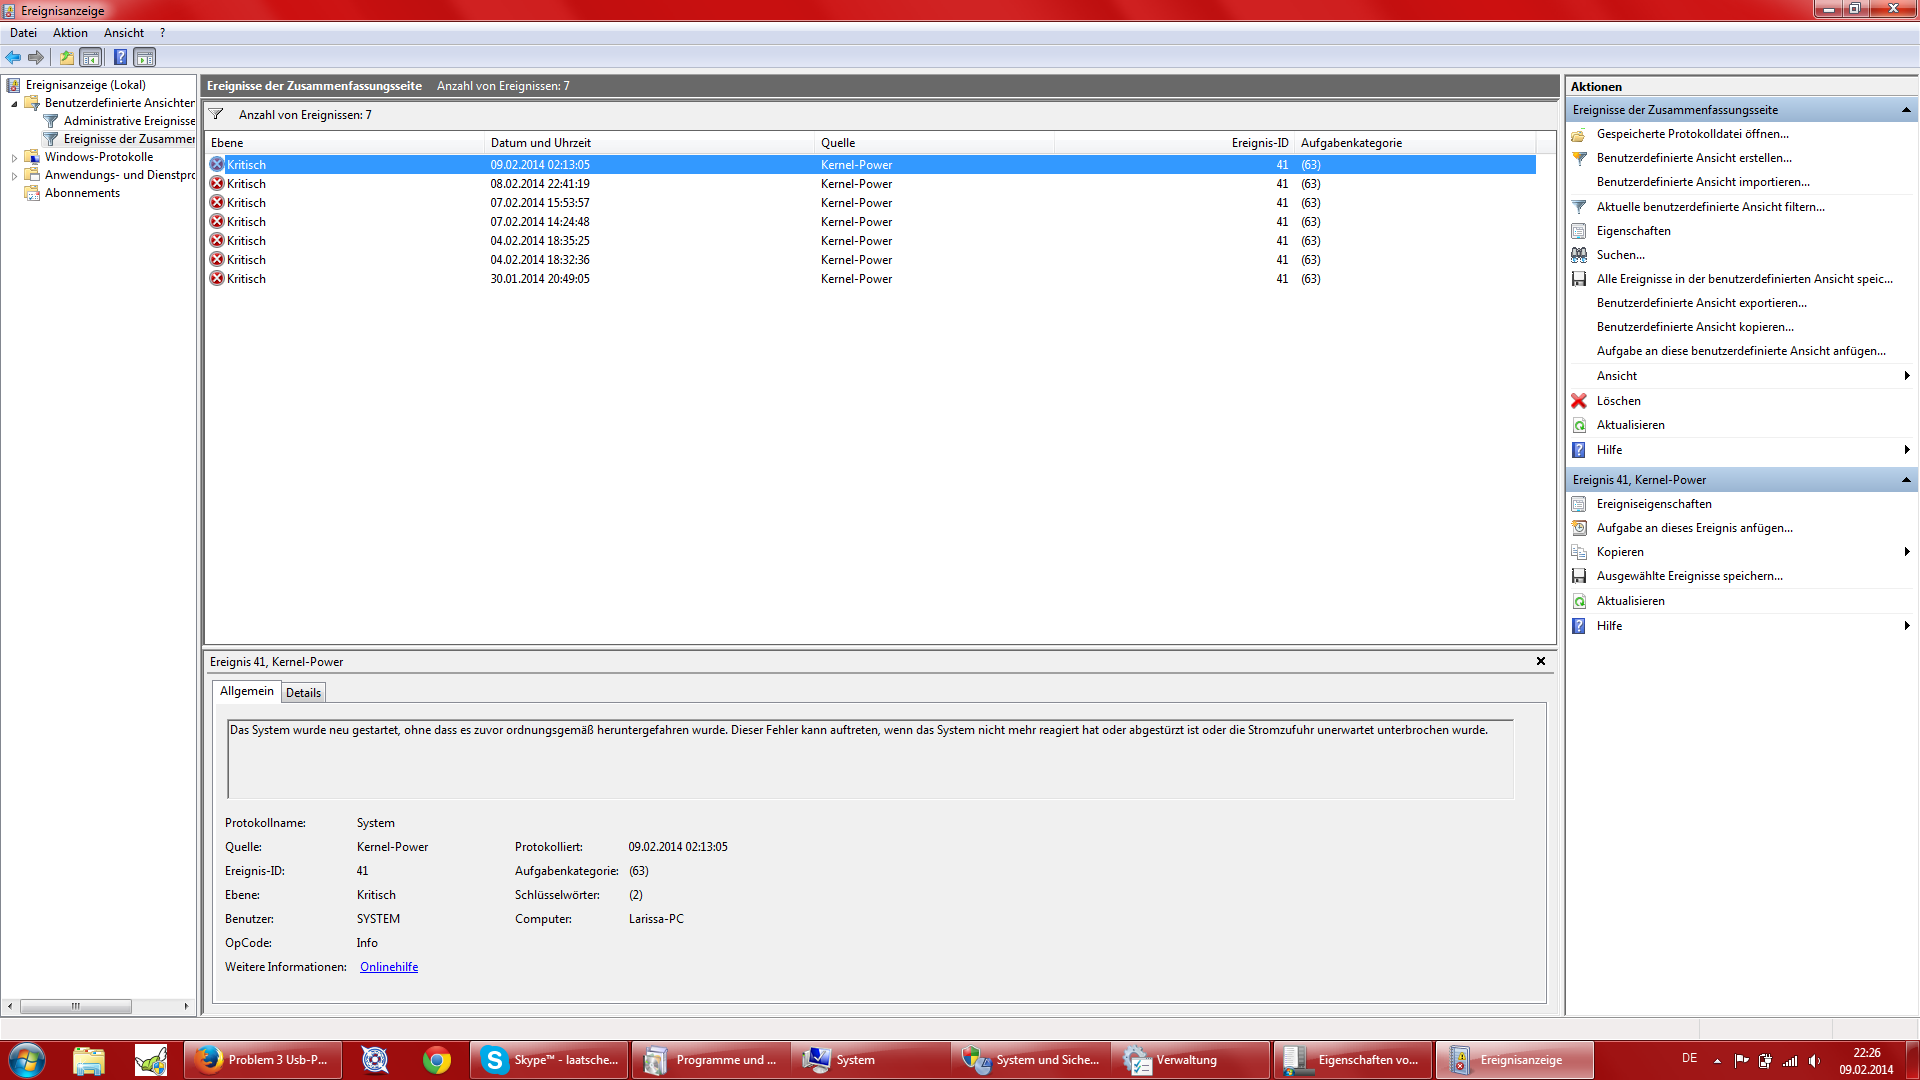1920x1080 pixels.
Task: Expand Anwendungs- und Dienstprotokolle node
Action: [x=14, y=176]
